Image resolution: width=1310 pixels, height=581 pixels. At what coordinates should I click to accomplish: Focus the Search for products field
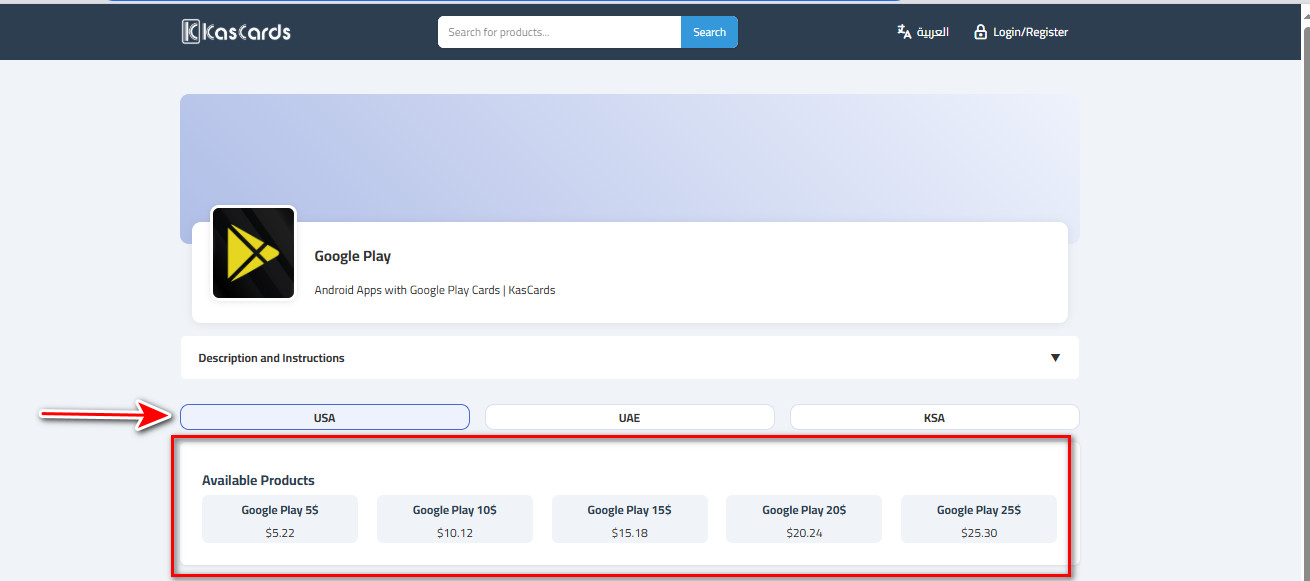pos(559,32)
